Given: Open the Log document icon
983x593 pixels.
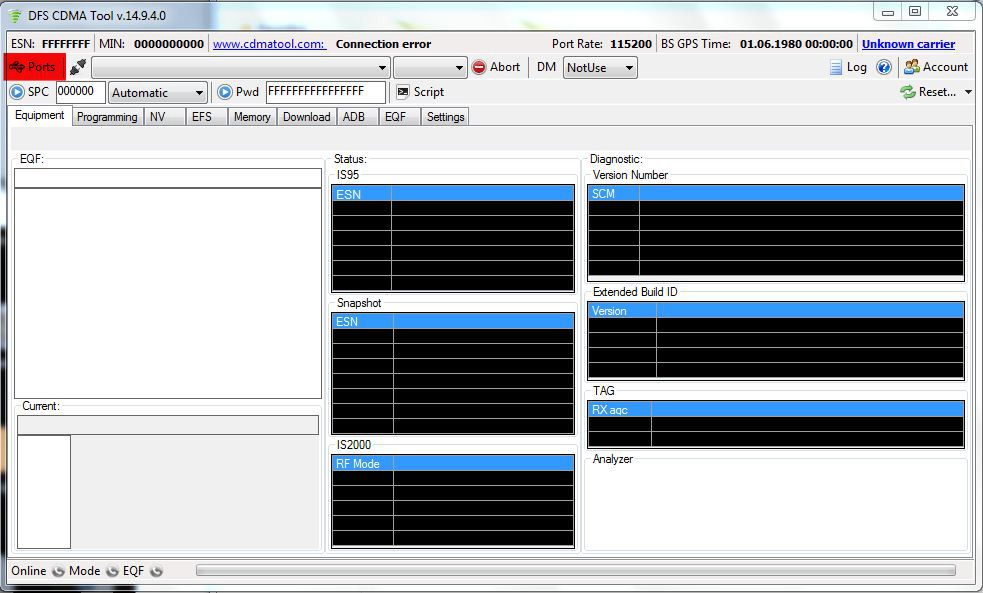Looking at the screenshot, I should click(x=836, y=67).
